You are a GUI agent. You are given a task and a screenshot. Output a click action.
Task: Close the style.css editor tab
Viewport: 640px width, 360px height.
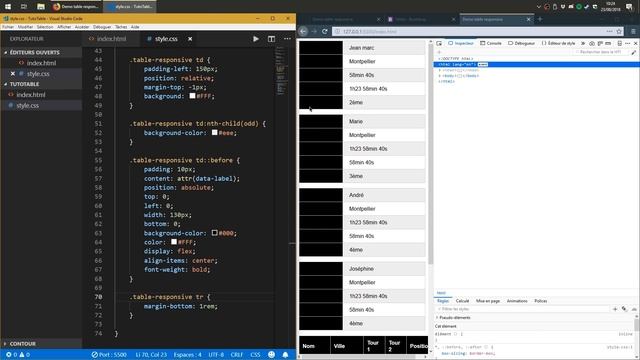(190, 39)
